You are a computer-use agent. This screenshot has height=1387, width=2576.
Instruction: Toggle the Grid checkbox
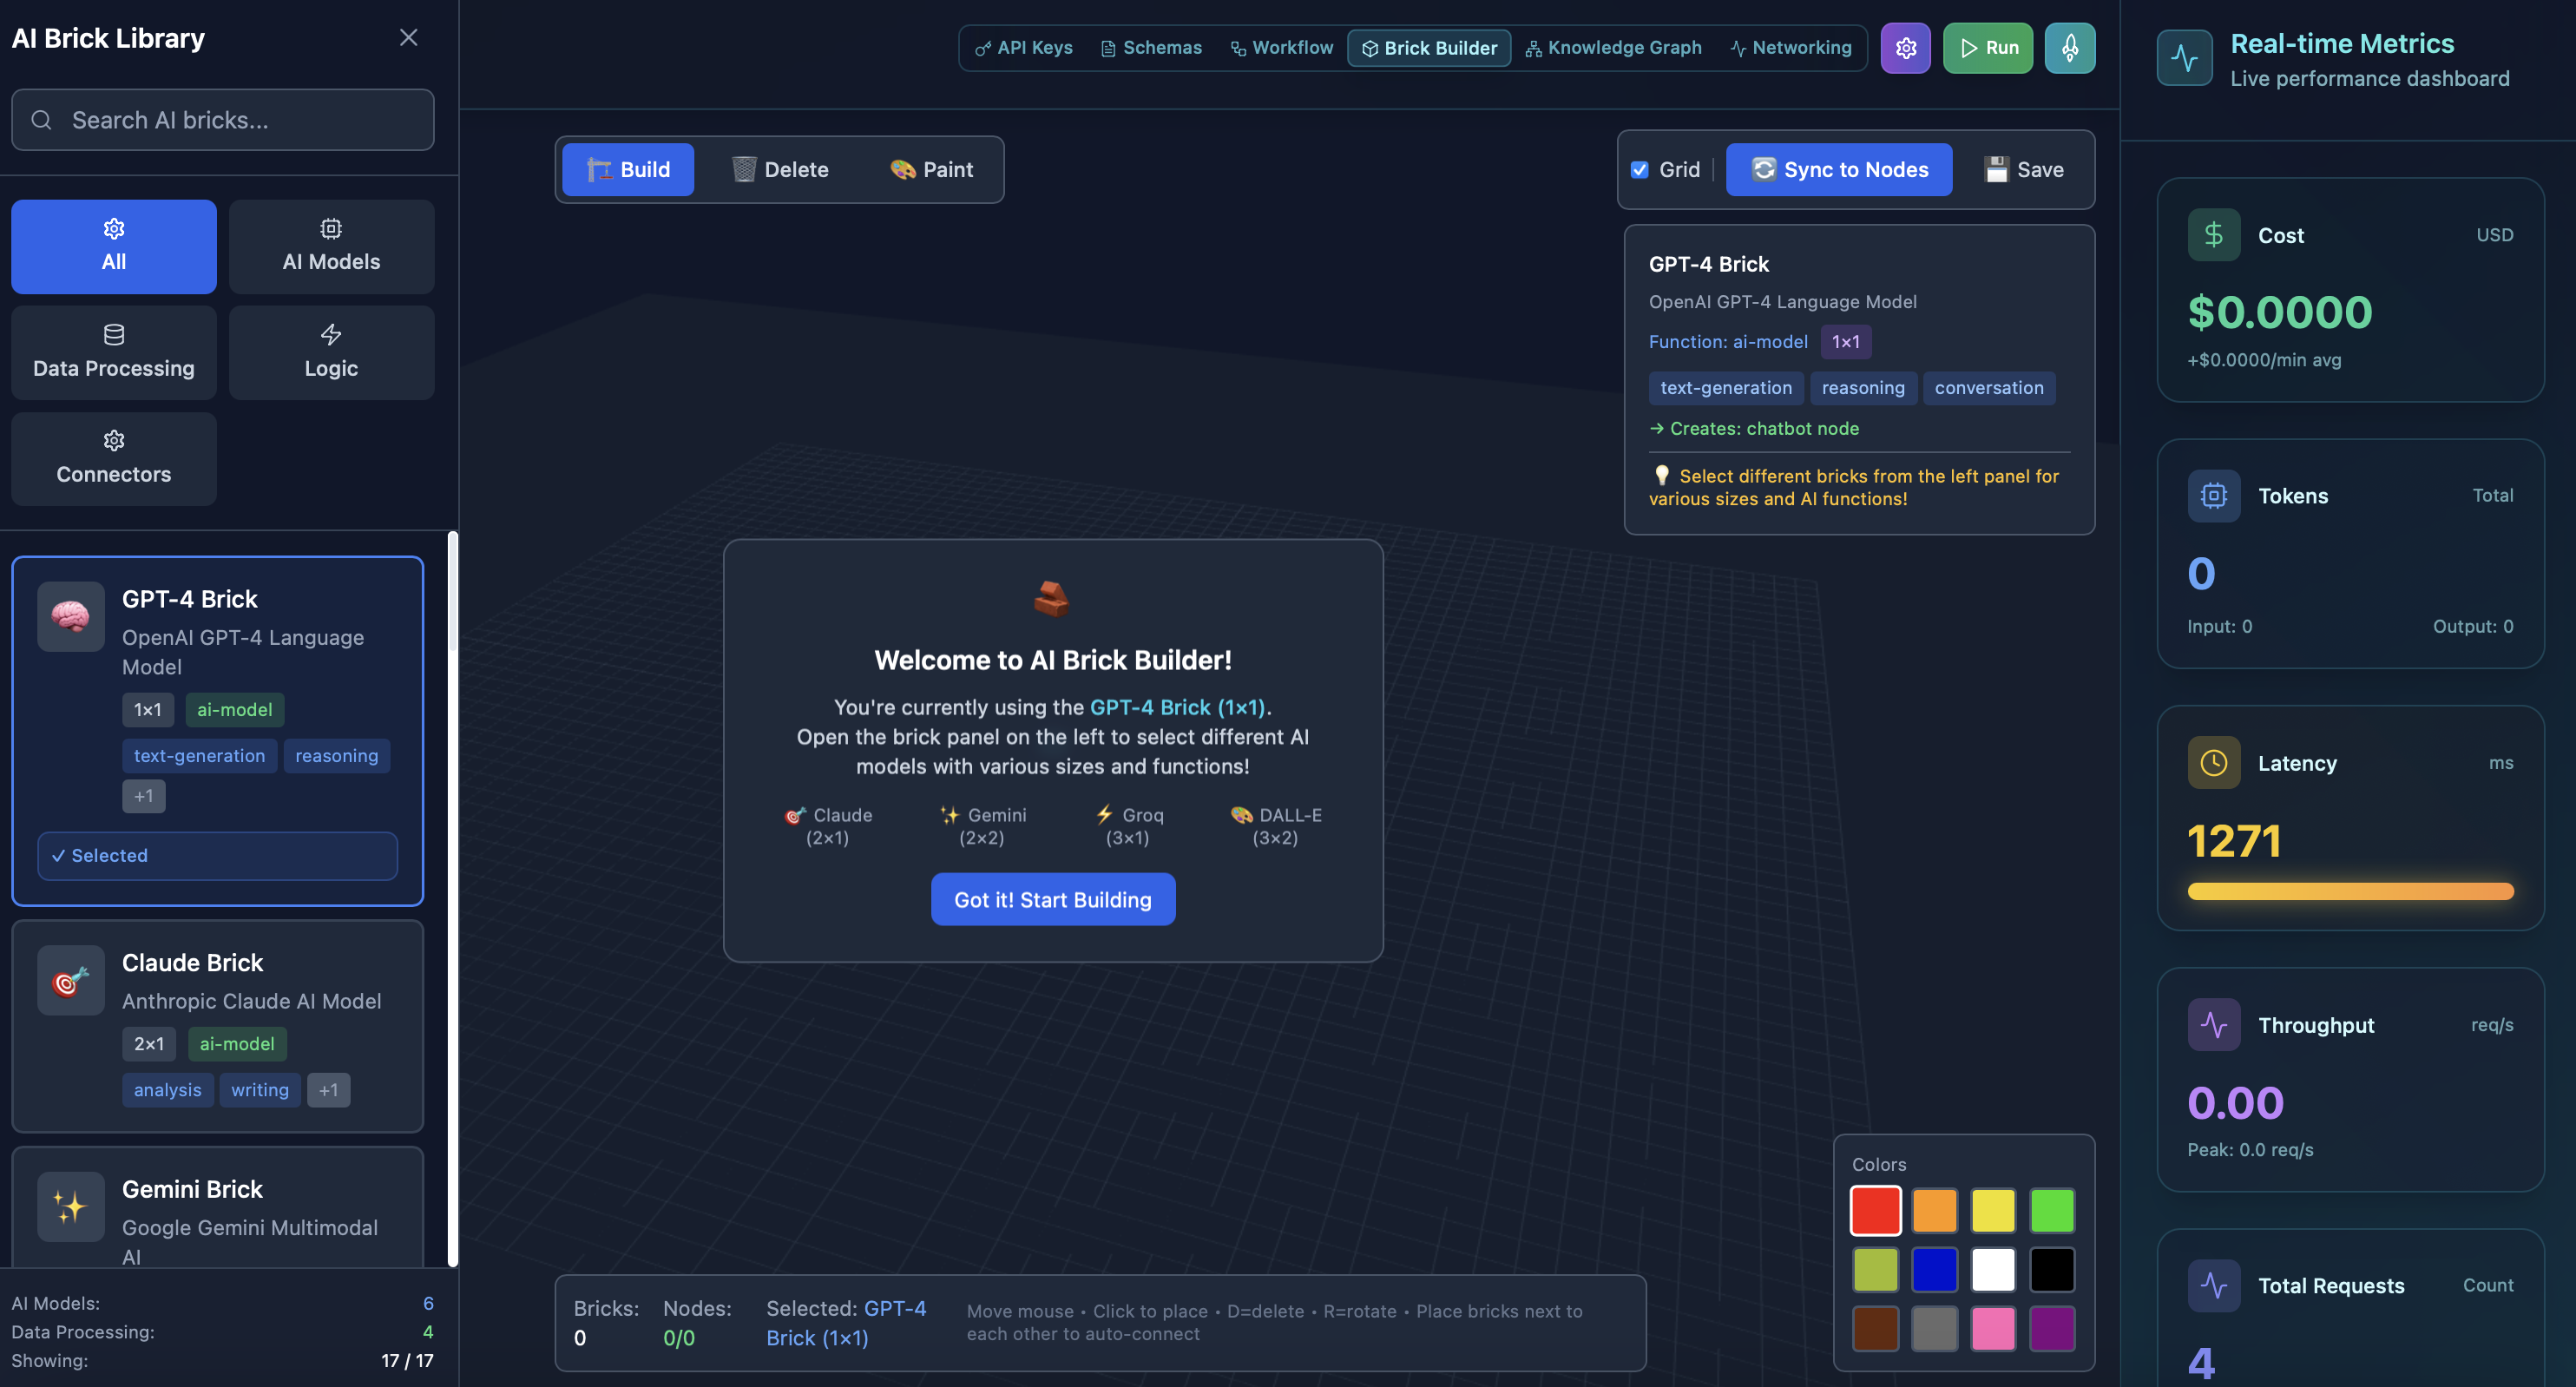[1640, 169]
